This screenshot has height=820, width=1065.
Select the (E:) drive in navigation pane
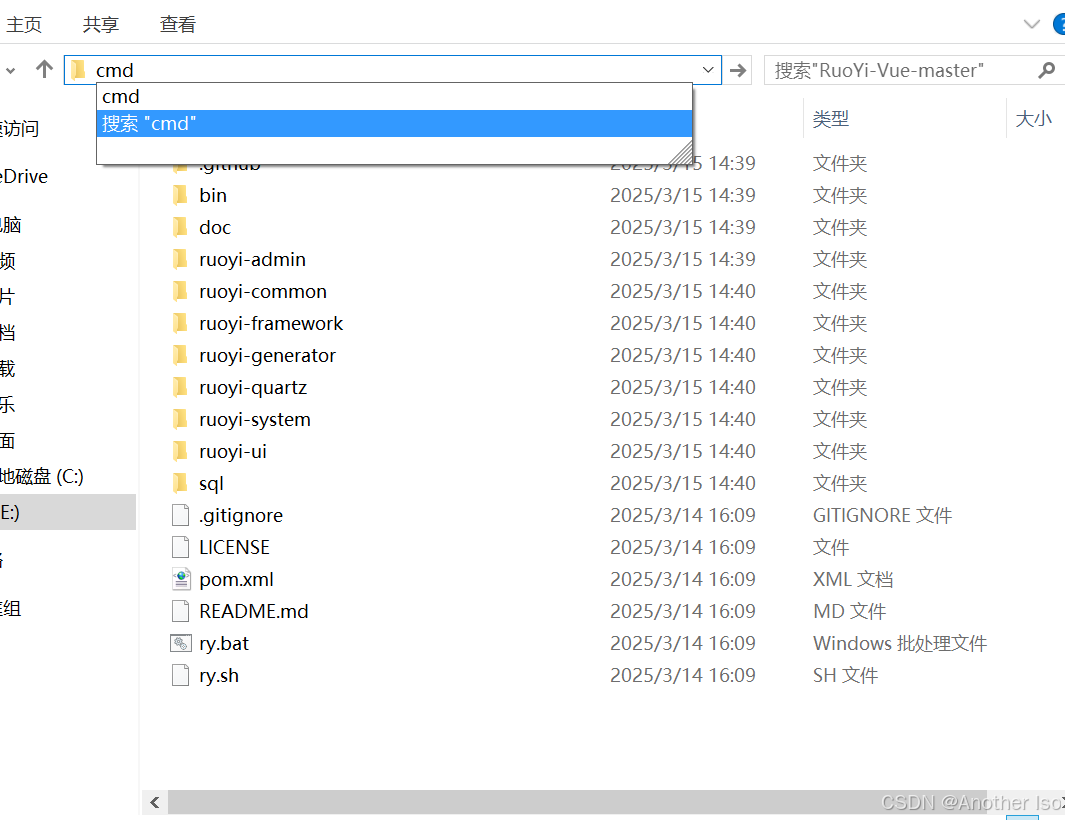pos(68,512)
